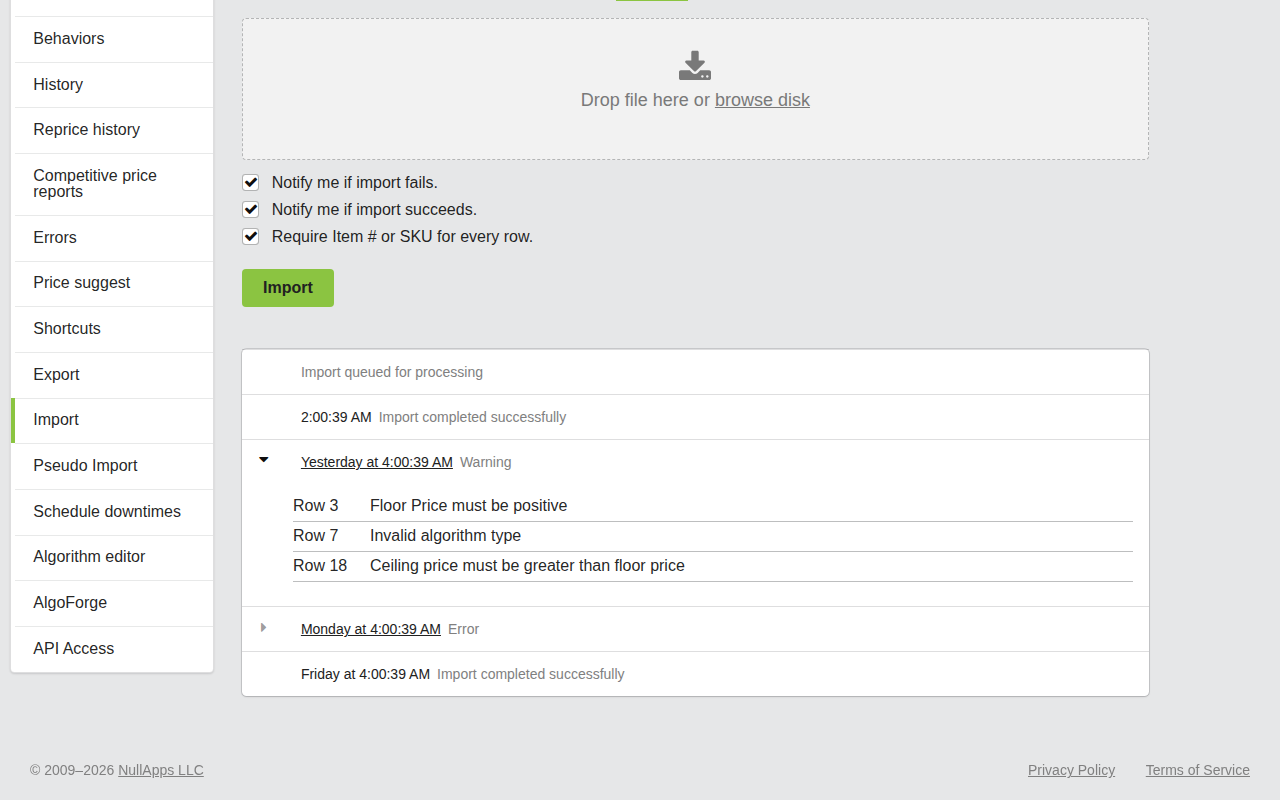The width and height of the screenshot is (1280, 800).
Task: Navigate to Reprice history
Action: click(x=86, y=130)
